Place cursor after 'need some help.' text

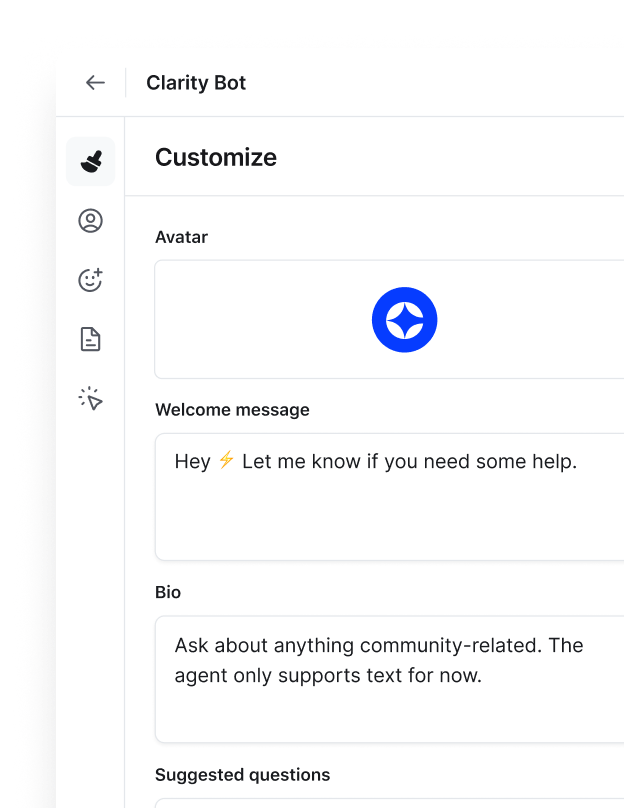coord(579,461)
